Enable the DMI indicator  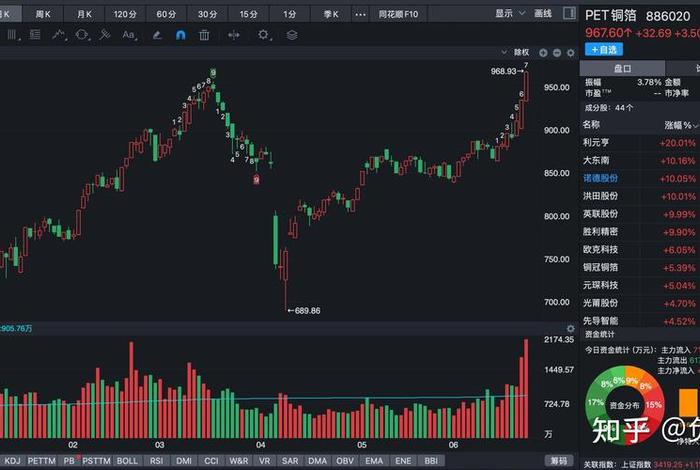point(183,461)
